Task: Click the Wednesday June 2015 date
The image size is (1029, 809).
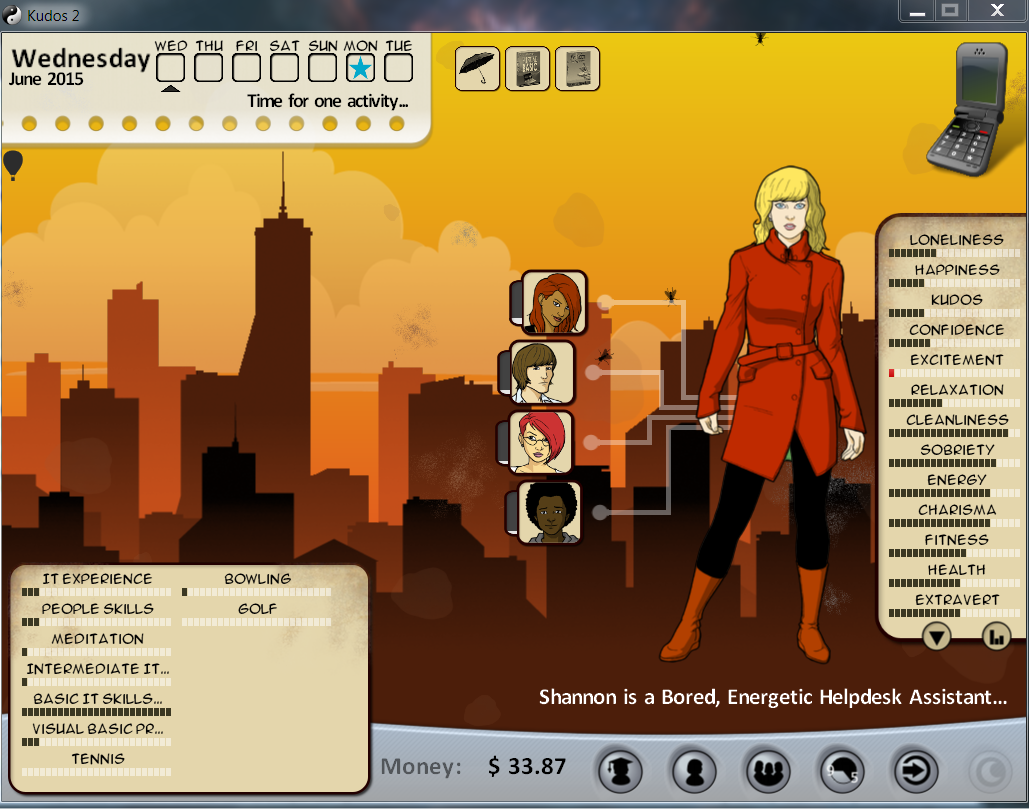Action: [80, 66]
